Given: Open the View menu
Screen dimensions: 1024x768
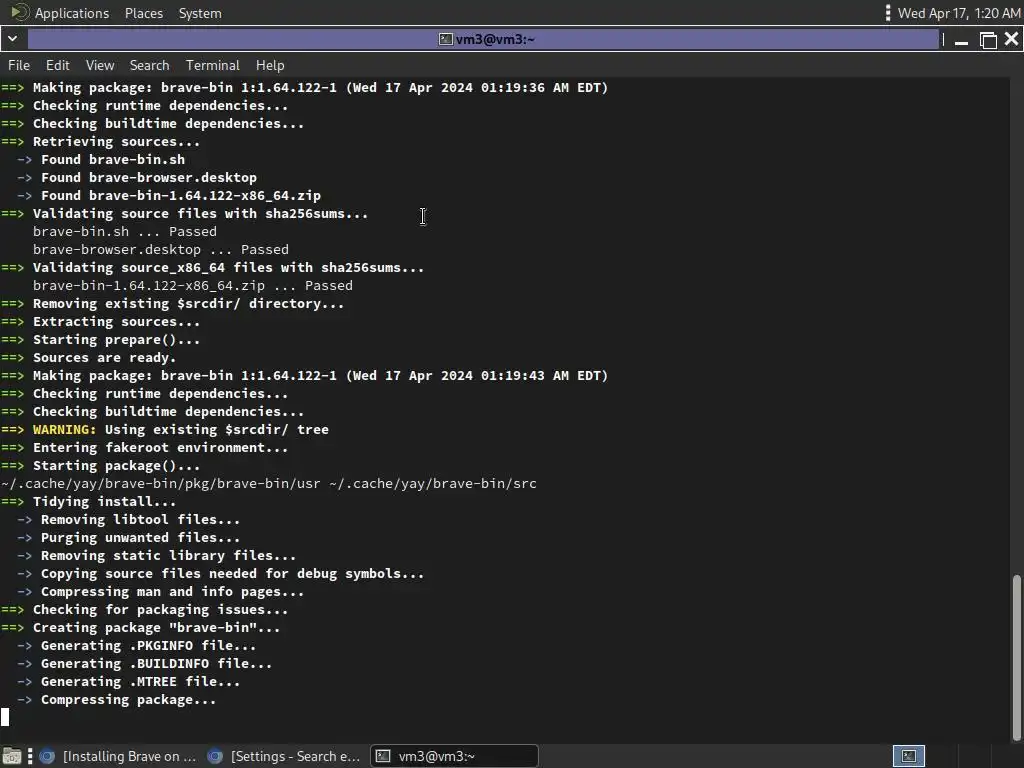Looking at the screenshot, I should click(100, 65).
